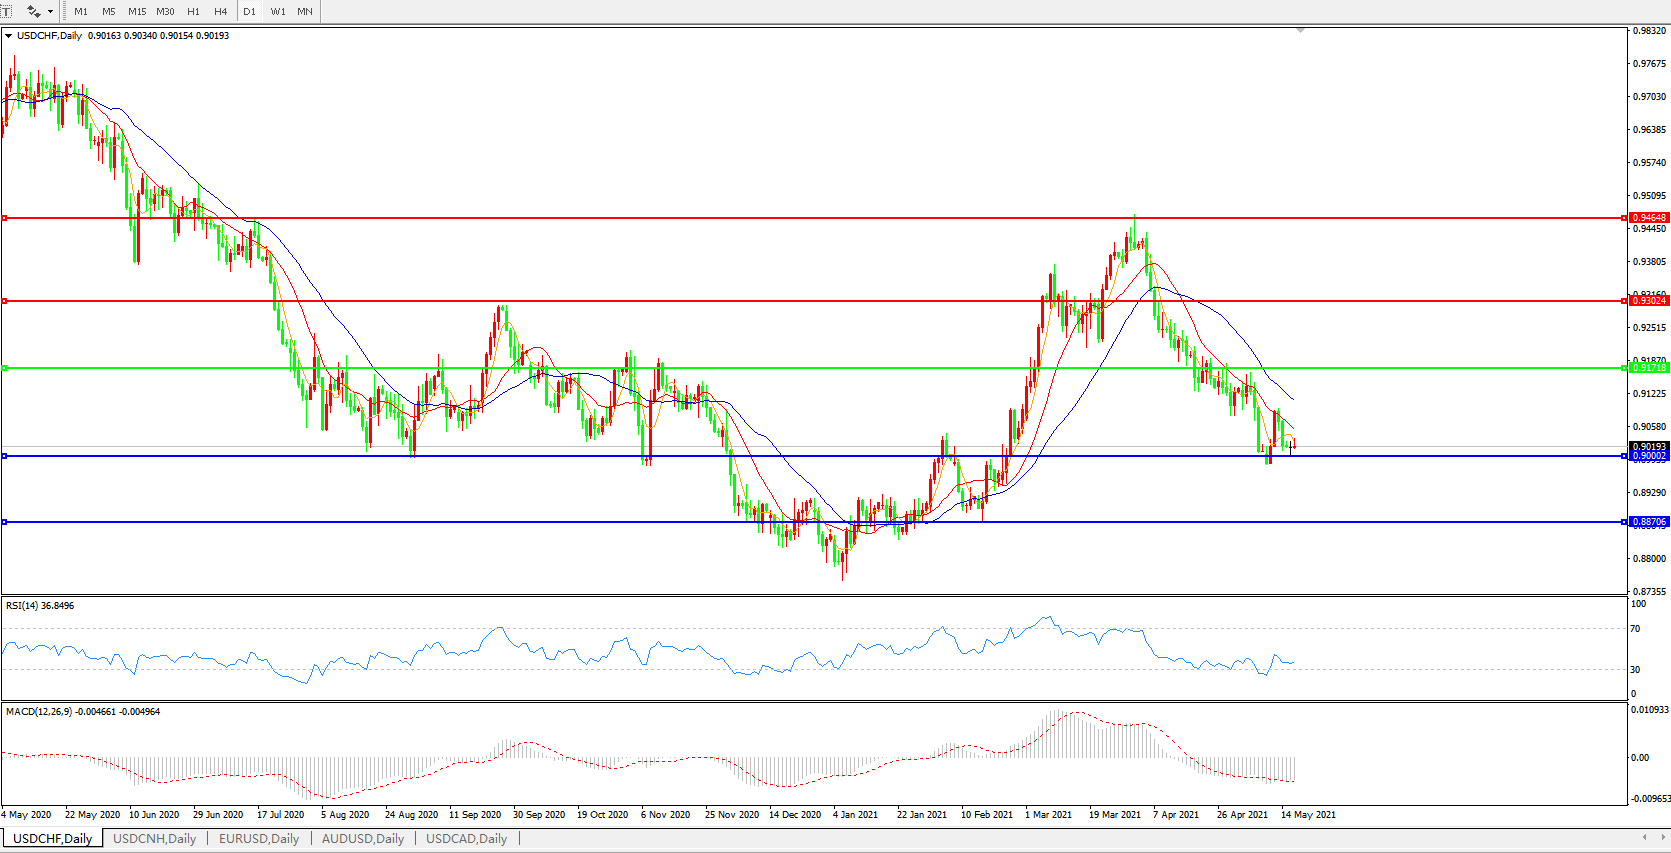
Task: Click the blue 0.88706 price level tag
Action: click(x=1648, y=522)
